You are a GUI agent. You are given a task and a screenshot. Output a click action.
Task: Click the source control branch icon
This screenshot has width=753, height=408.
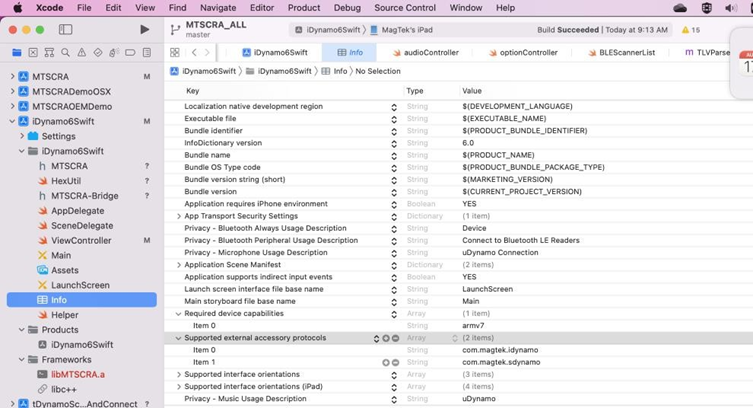[x=175, y=30]
